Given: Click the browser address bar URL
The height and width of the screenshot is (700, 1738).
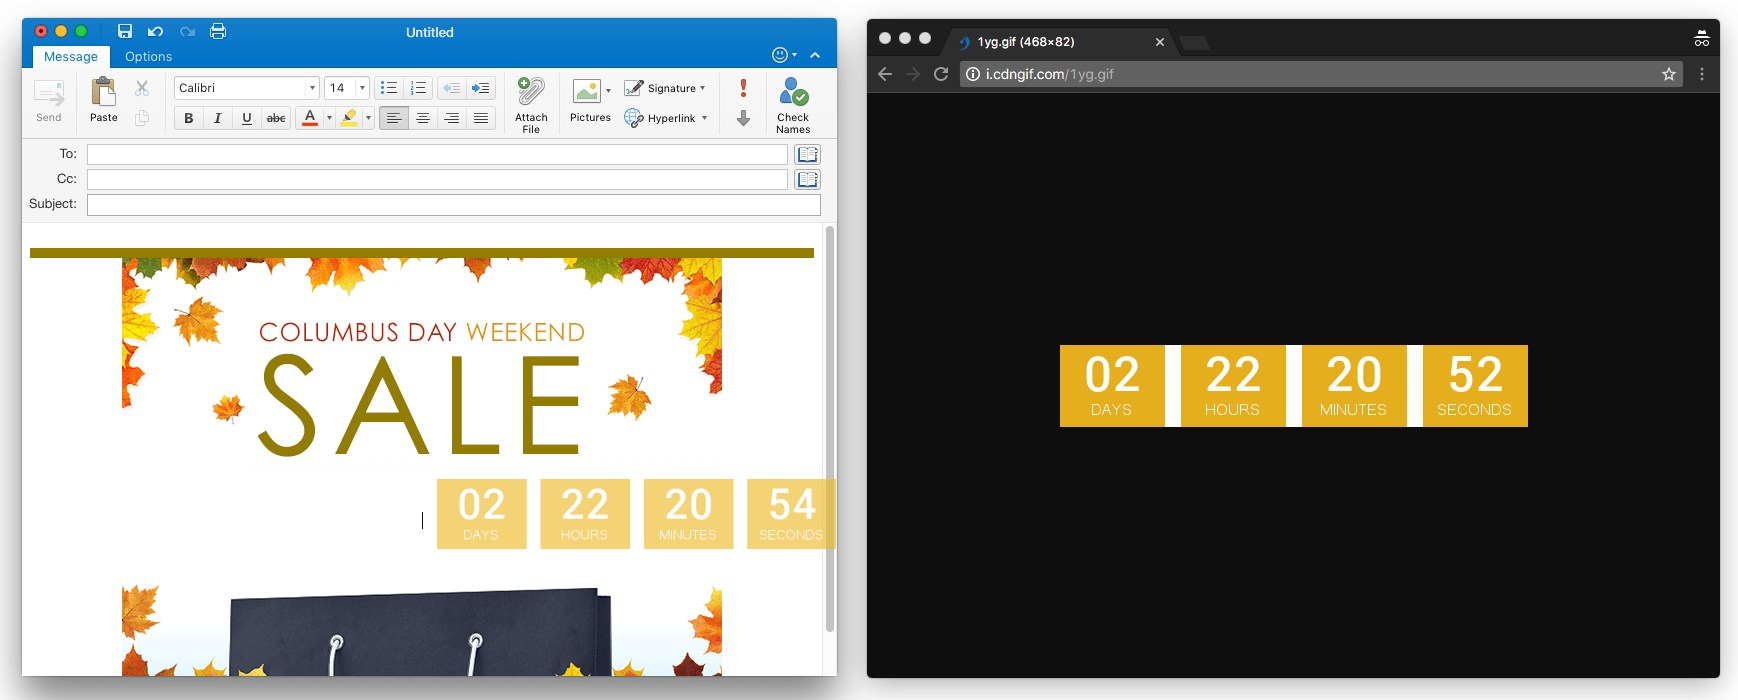Looking at the screenshot, I should click(x=1050, y=74).
